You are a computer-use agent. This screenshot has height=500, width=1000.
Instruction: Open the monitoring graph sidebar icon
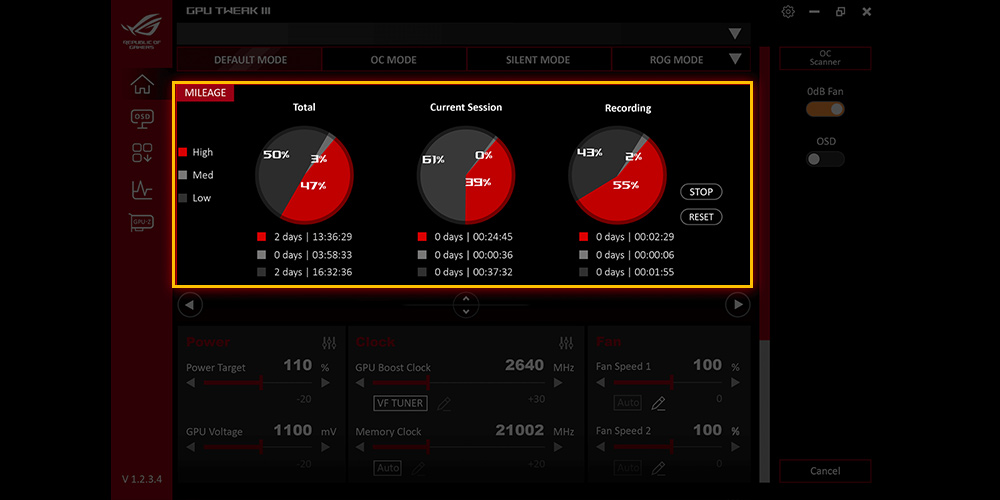coord(142,189)
